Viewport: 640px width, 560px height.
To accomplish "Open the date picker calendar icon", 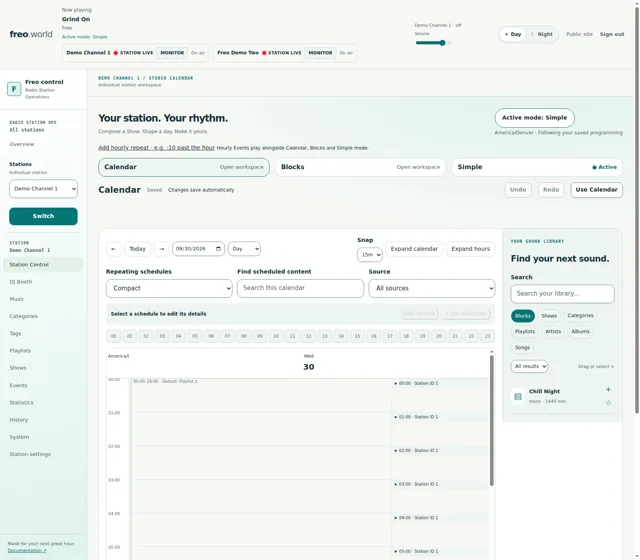I will pyautogui.click(x=218, y=249).
